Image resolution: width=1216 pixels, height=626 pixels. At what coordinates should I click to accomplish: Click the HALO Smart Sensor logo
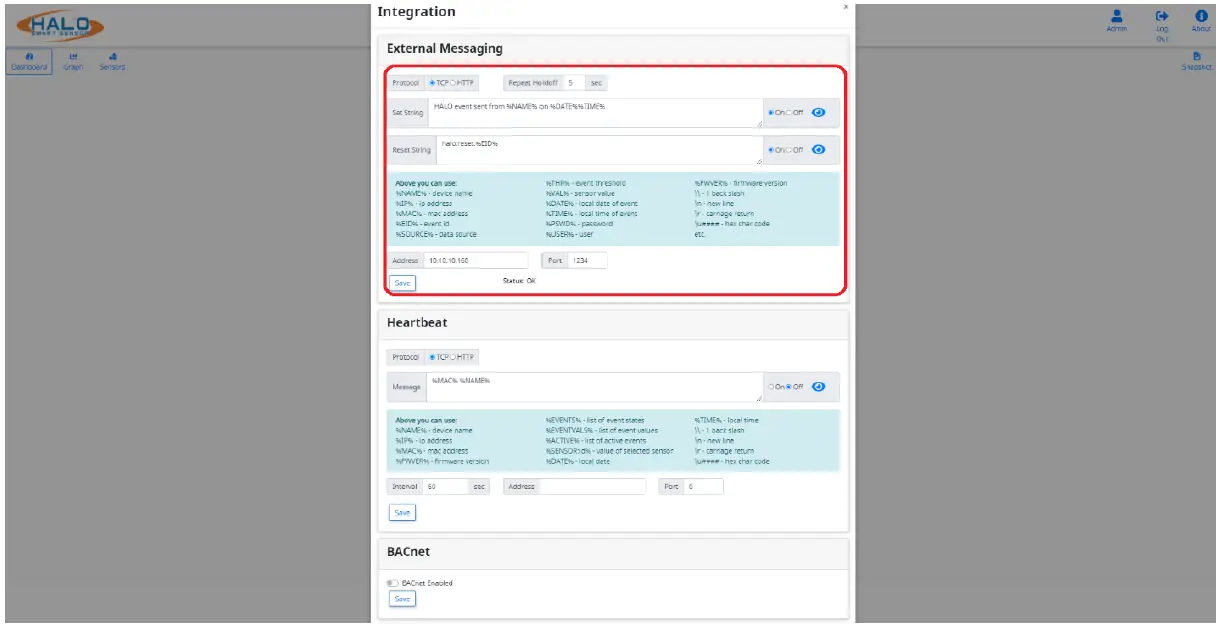[62, 26]
